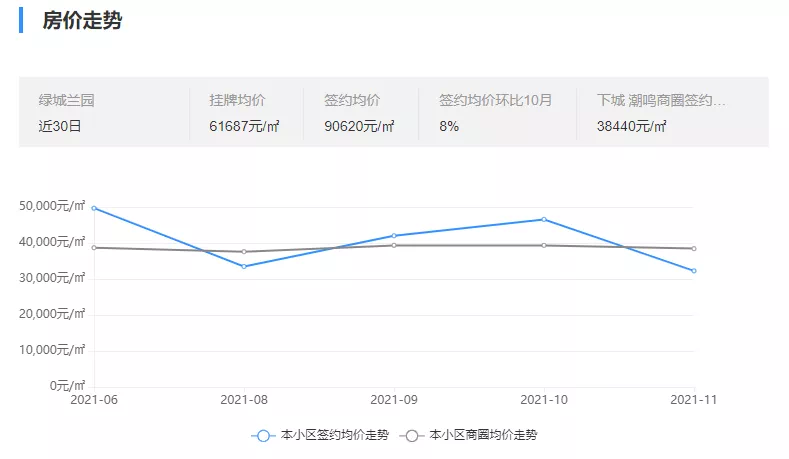The image size is (789, 459).
Task: Click blue line data point at 2021-06
Action: [x=94, y=208]
